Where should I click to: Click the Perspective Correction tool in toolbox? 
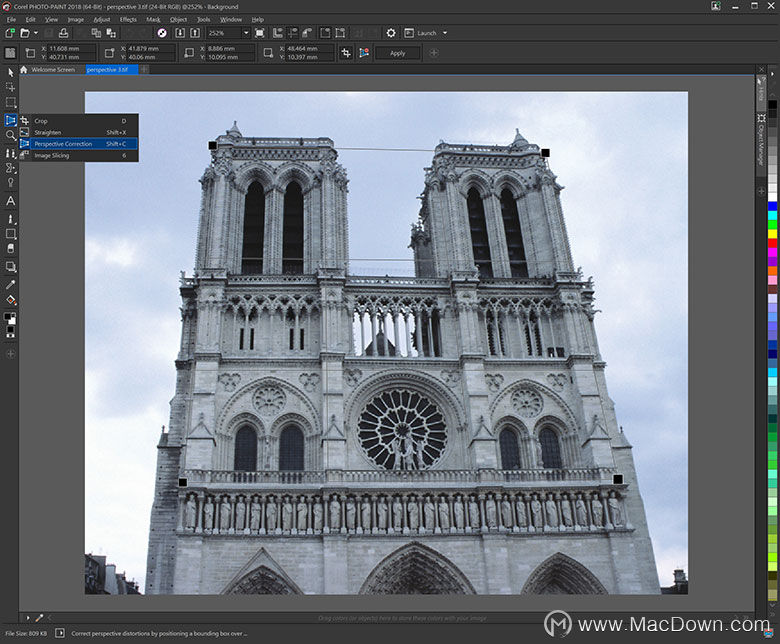(10, 120)
